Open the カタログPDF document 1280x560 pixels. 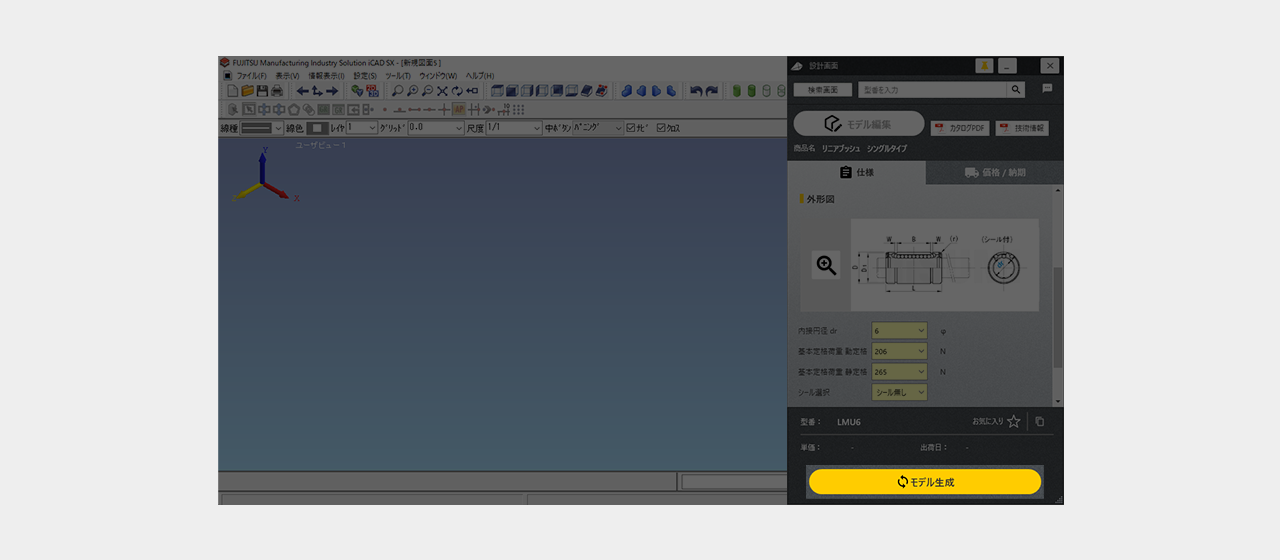(x=959, y=128)
